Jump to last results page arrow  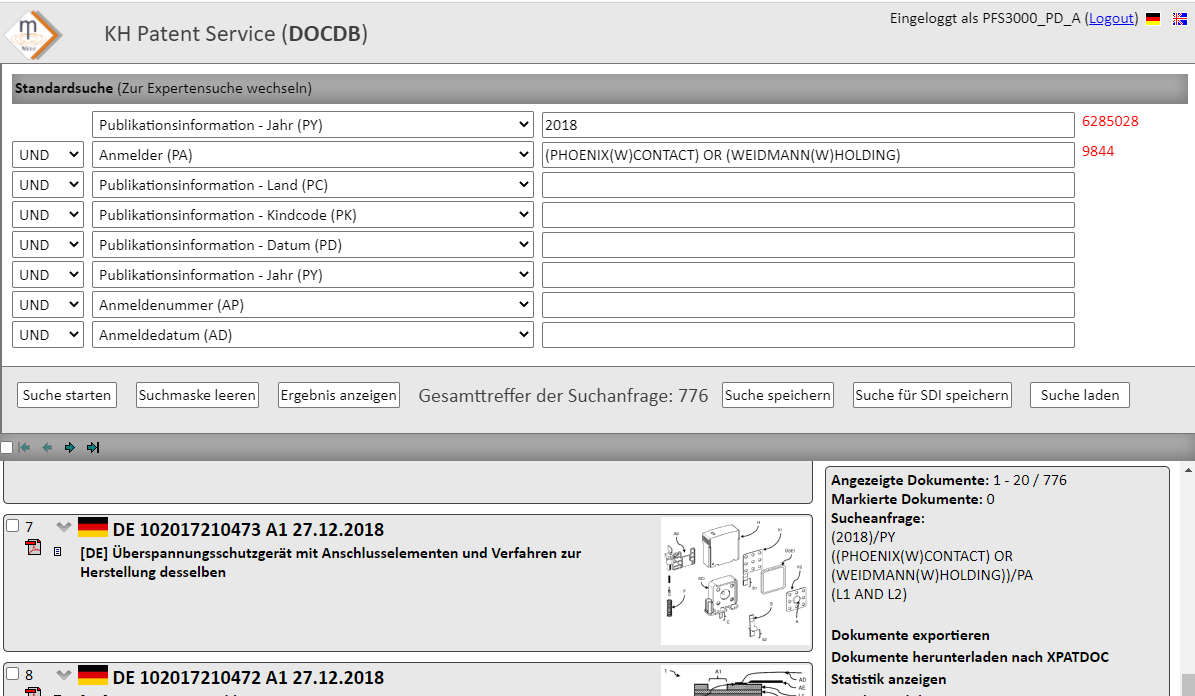[x=93, y=447]
